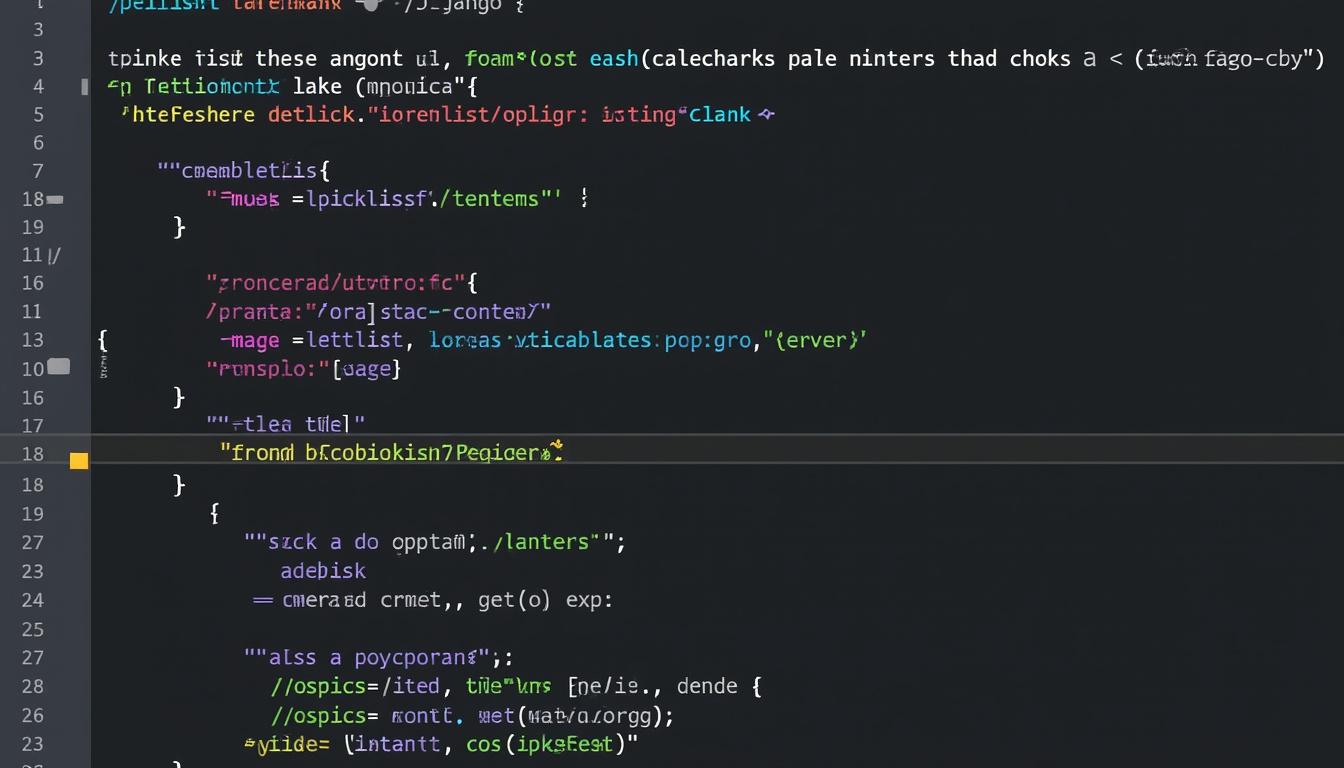Click the blue yield= token near the bottom
The height and width of the screenshot is (768, 1344).
tap(285, 744)
